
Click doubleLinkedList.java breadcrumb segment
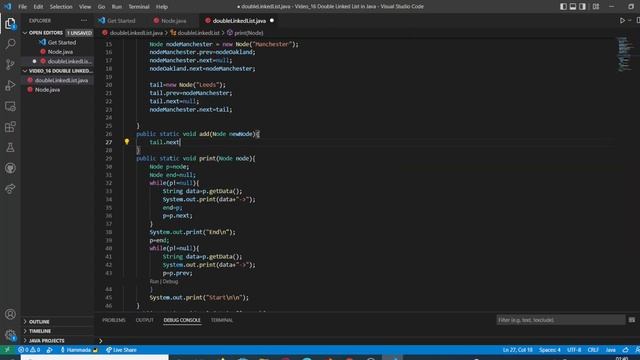pyautogui.click(x=136, y=33)
